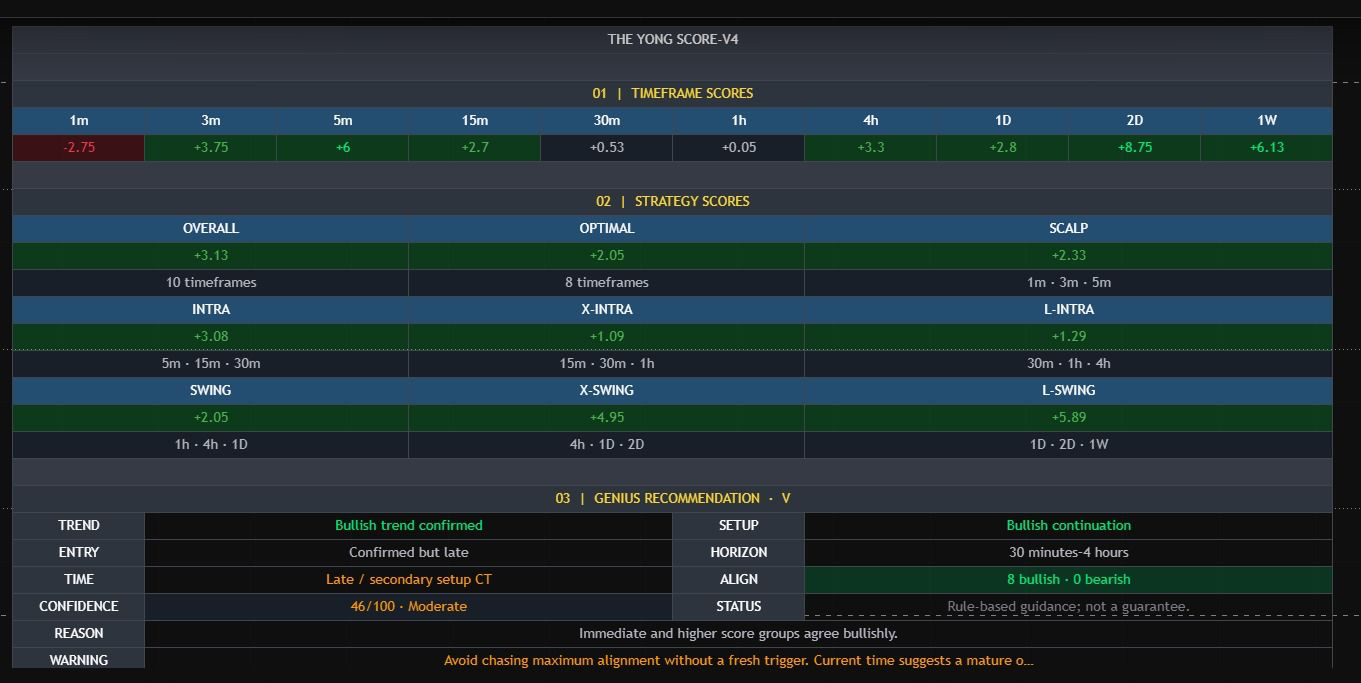
Task: Click the 1h · 4h · 1D cell
Action: click(210, 444)
